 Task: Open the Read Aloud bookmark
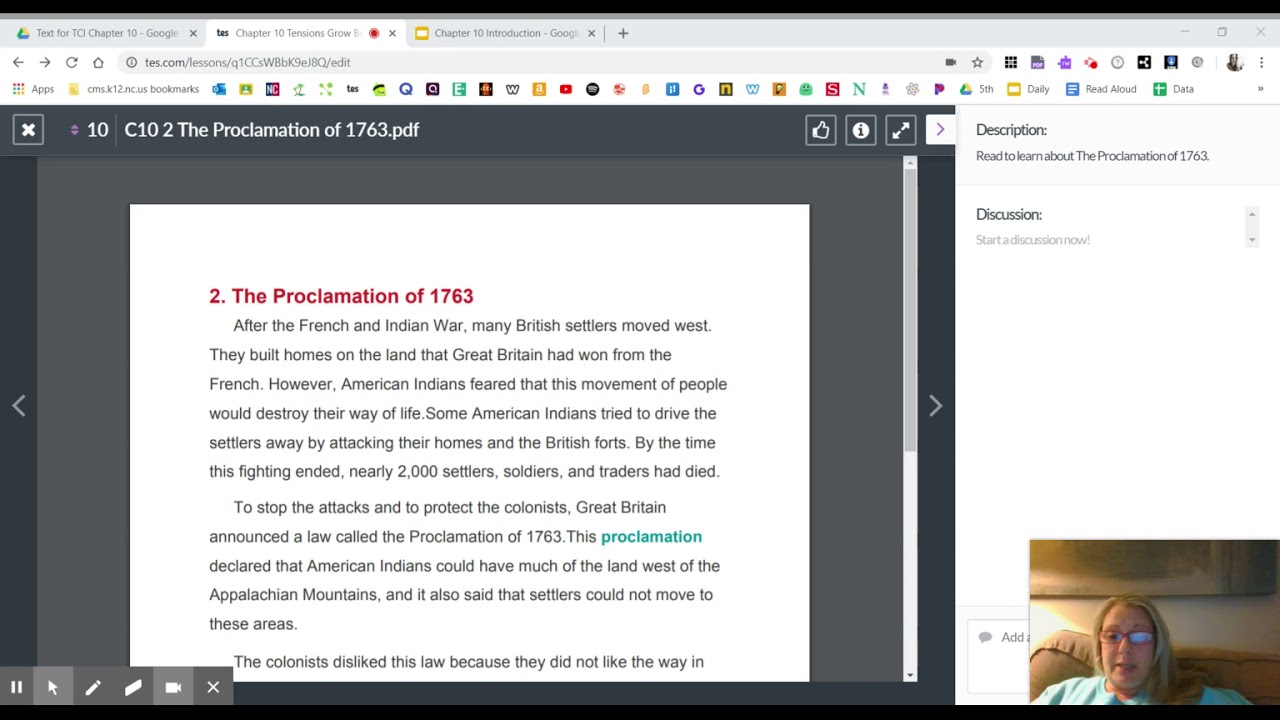(1101, 89)
